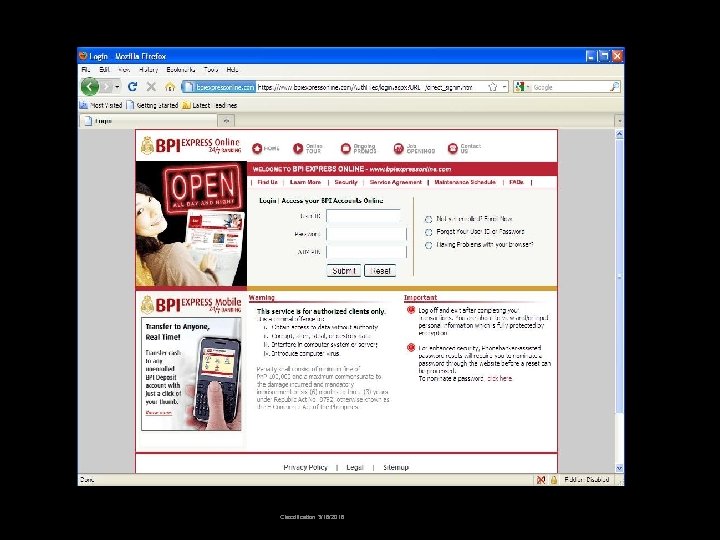
Task: Select 'Having Problems with your browser?' bullet
Action: pyautogui.click(x=428, y=245)
